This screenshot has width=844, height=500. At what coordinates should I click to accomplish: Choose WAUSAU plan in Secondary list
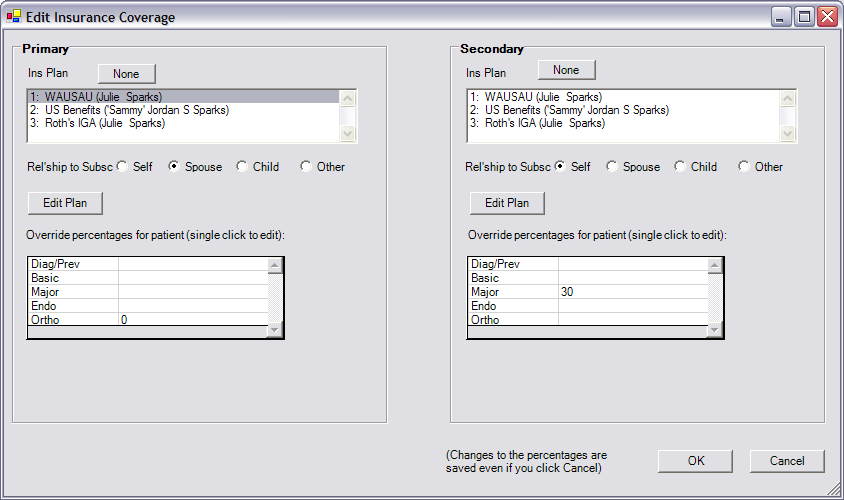tap(623, 97)
